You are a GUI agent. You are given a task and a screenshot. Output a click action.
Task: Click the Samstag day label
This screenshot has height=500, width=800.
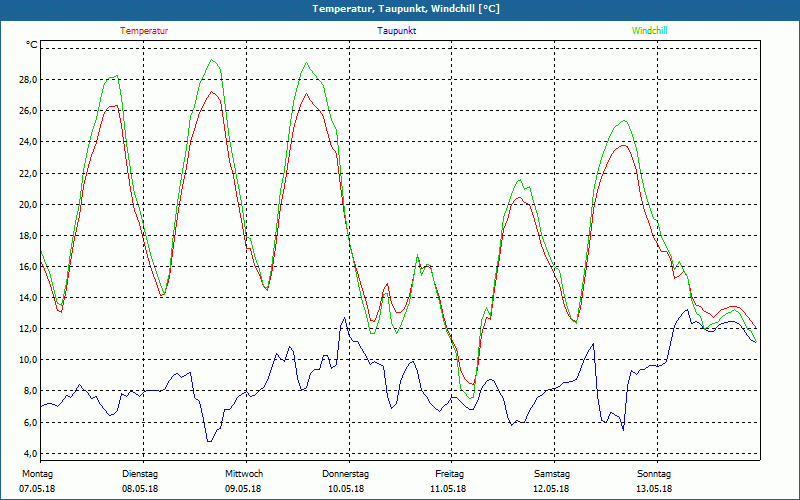point(552,474)
